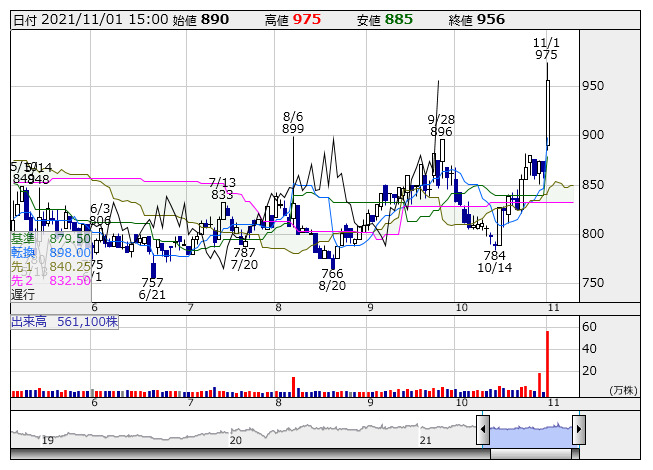Select the 転換 898.00 legend entry
The width and height of the screenshot is (653, 470).
click(x=51, y=253)
